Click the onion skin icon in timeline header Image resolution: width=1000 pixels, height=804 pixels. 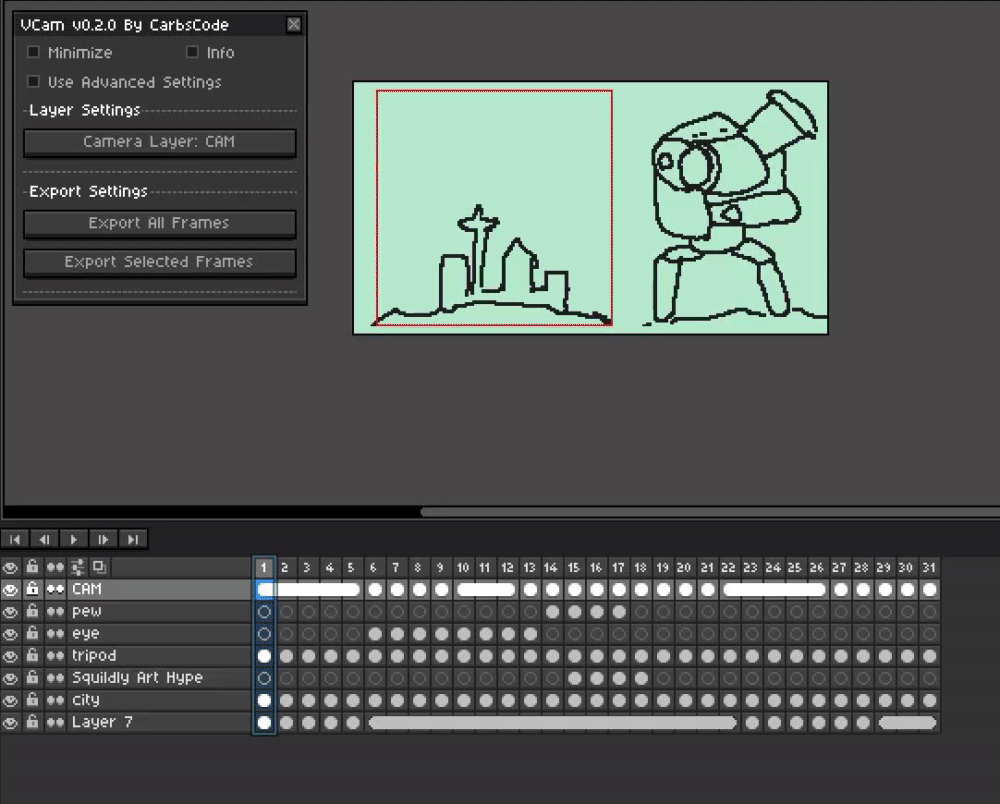click(x=99, y=567)
